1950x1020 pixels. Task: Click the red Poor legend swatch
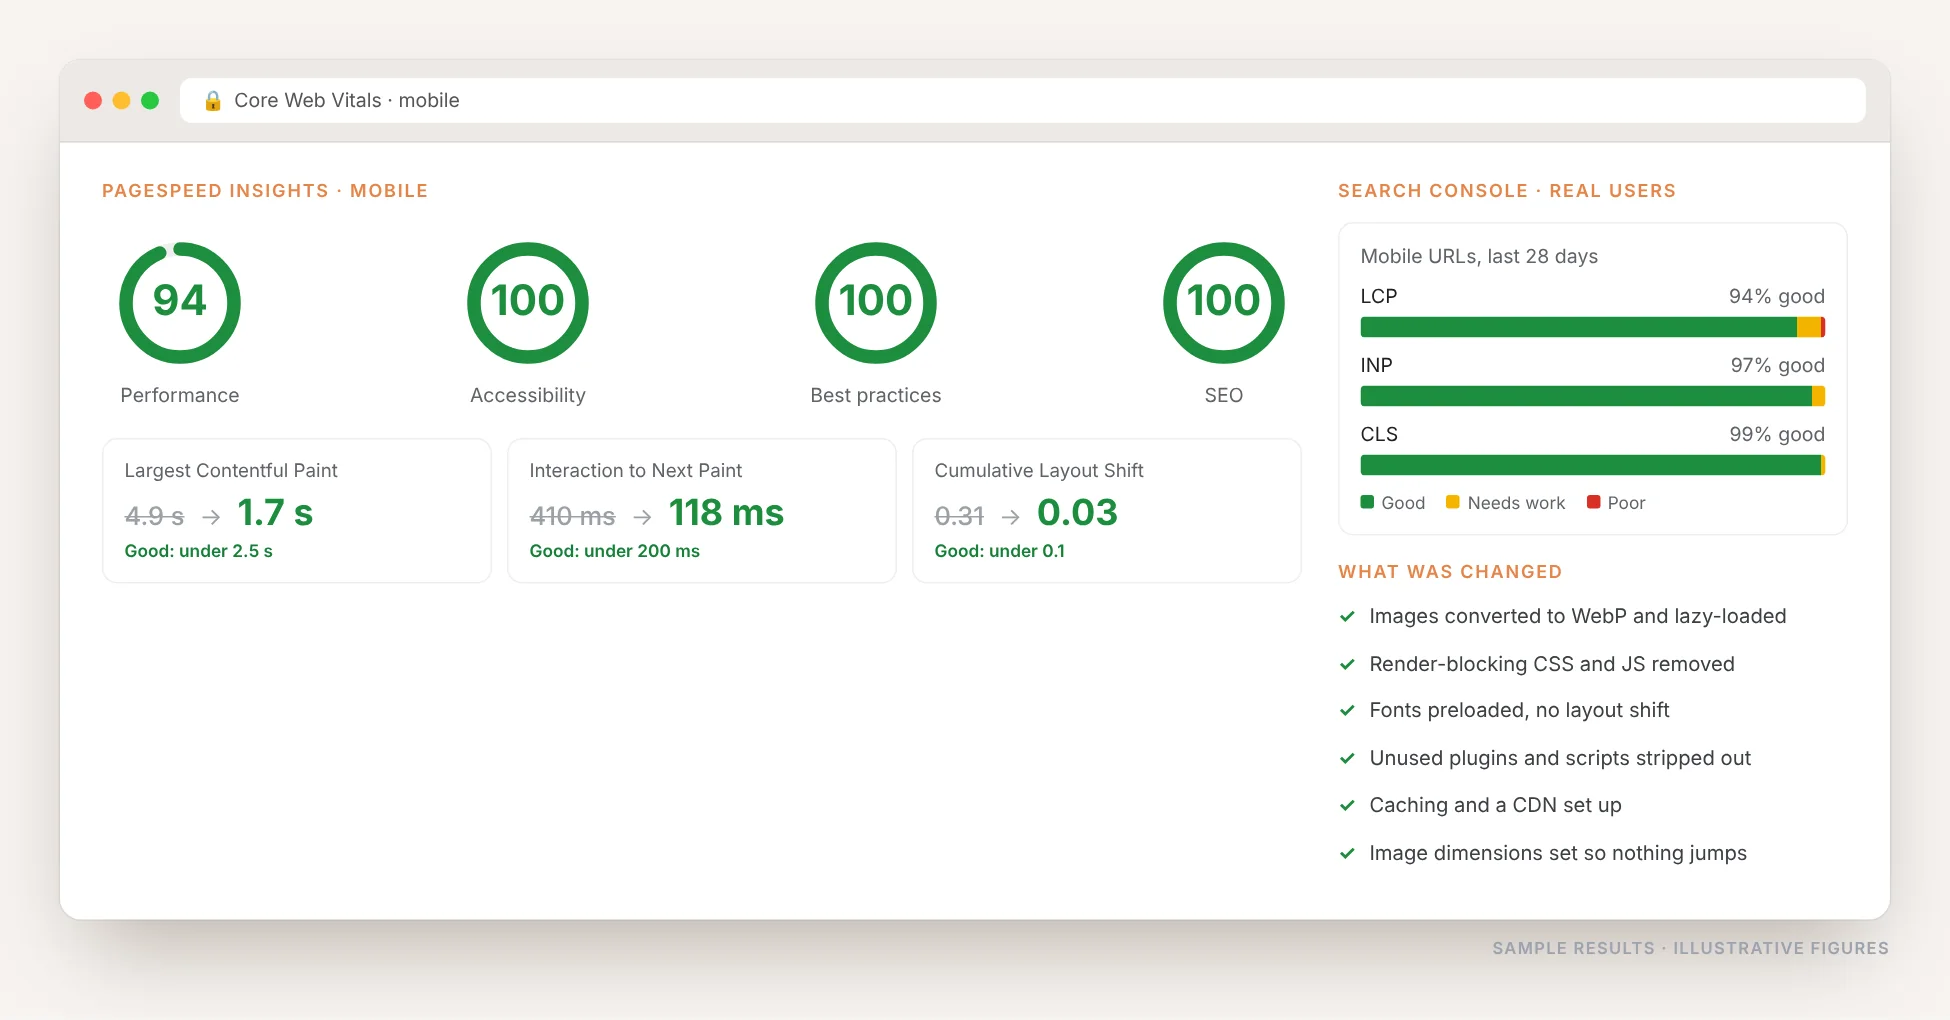[x=1594, y=502]
